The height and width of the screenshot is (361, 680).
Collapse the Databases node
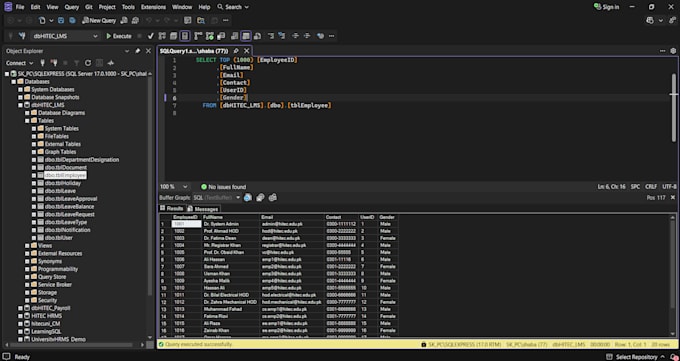pyautogui.click(x=14, y=82)
